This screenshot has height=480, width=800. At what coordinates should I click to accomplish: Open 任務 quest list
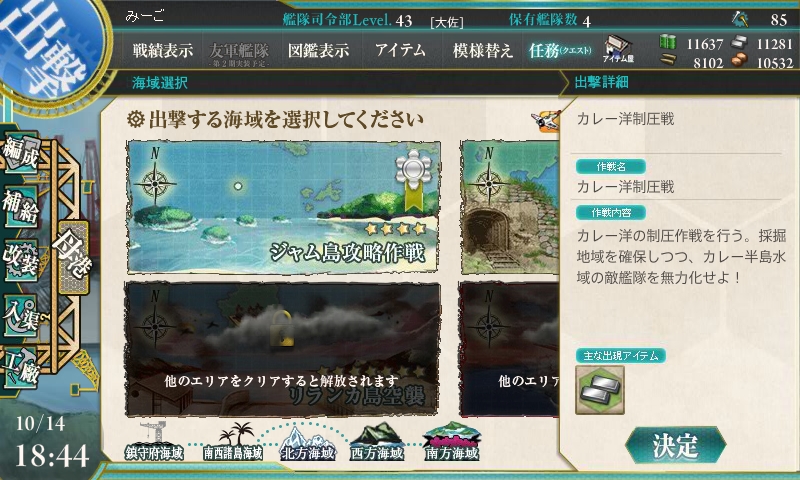point(560,50)
